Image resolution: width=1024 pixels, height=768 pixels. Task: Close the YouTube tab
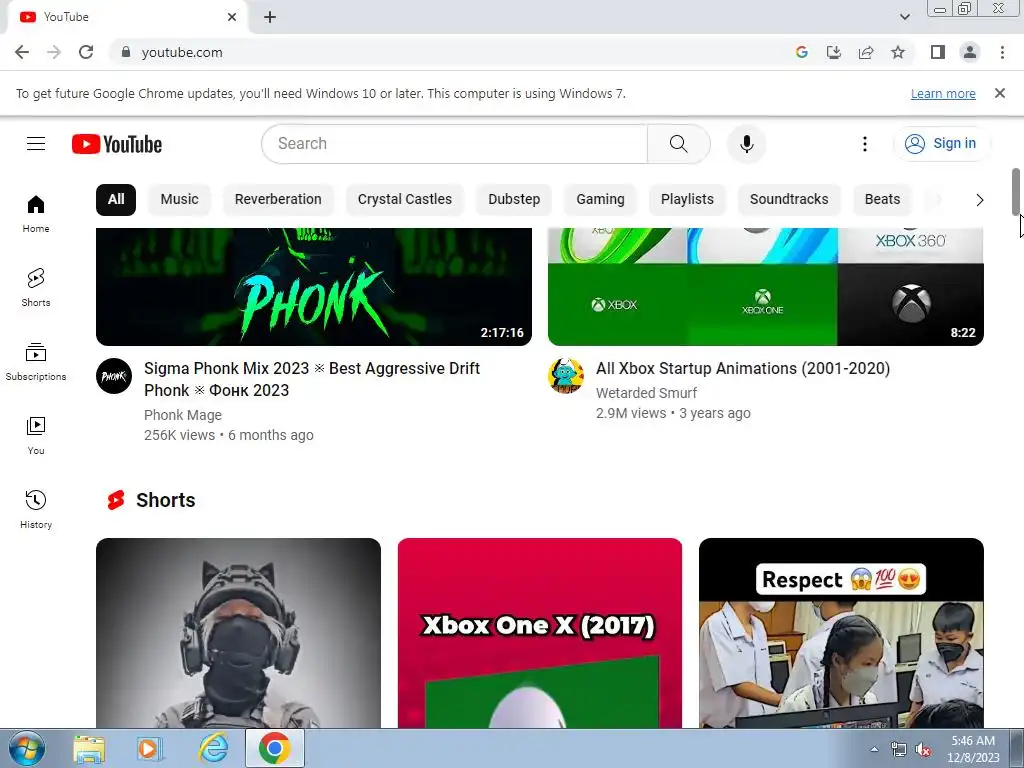(x=232, y=17)
